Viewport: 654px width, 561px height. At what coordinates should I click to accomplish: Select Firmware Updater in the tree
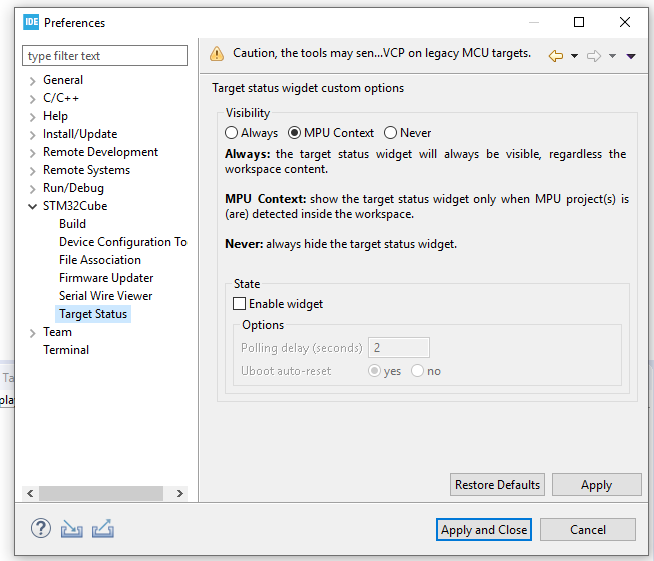(106, 278)
